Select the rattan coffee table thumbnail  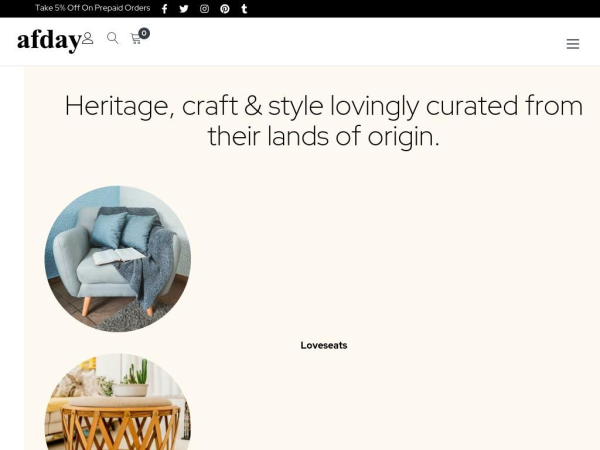pyautogui.click(x=118, y=402)
